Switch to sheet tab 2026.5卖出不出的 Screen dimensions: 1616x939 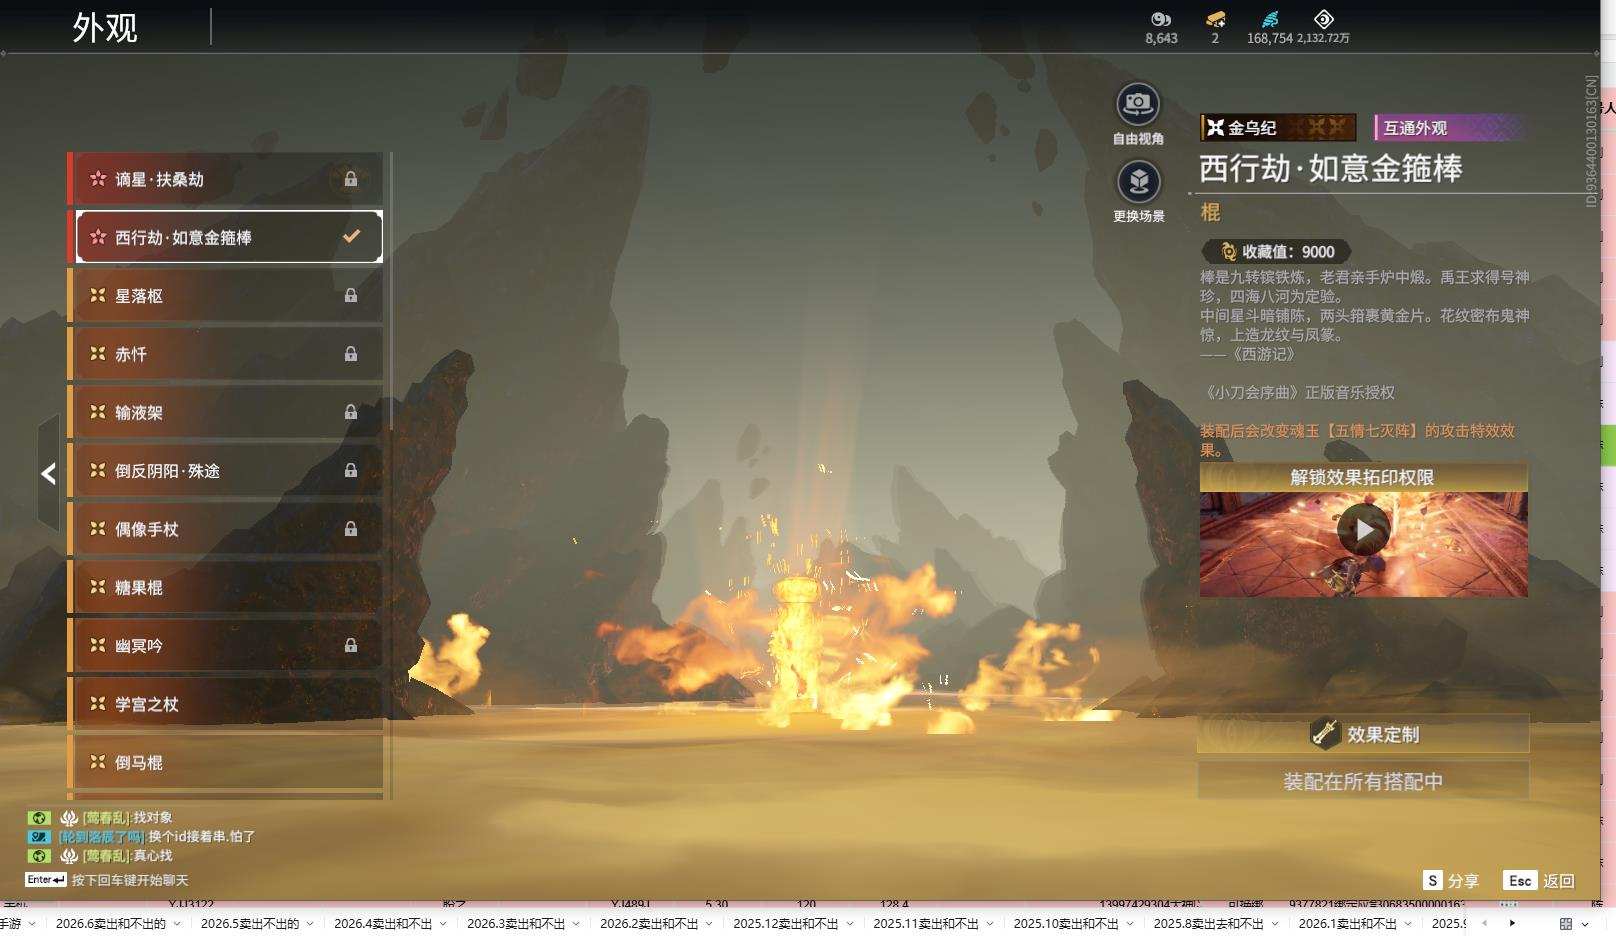[x=250, y=924]
